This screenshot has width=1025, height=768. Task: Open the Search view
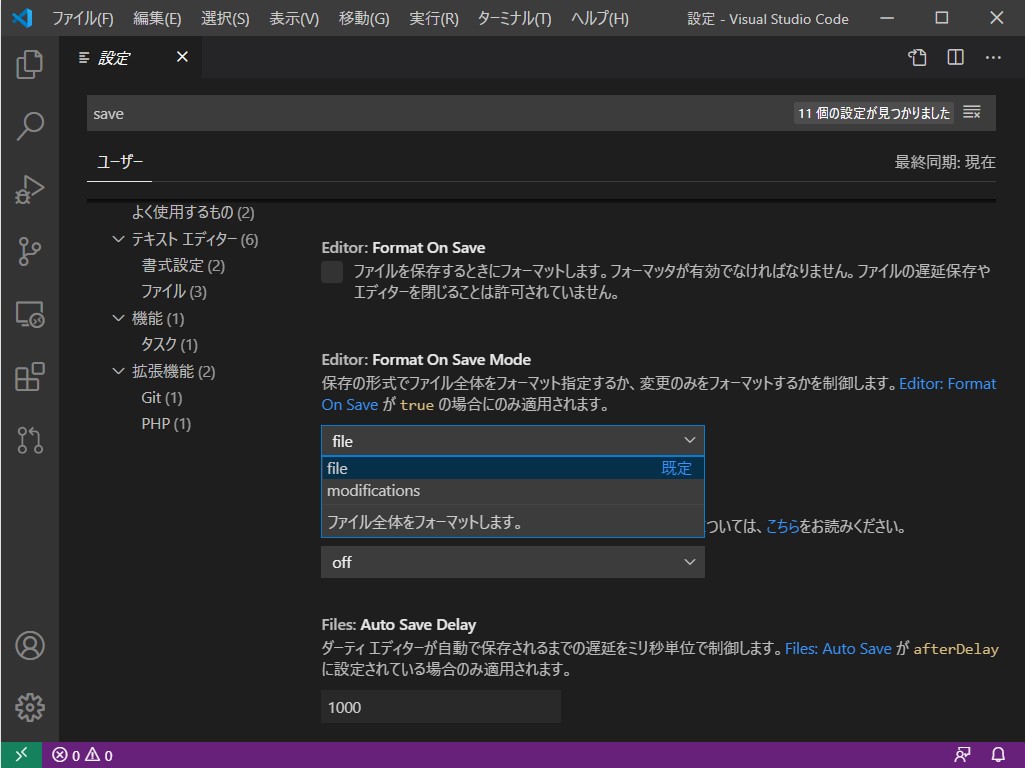(30, 126)
